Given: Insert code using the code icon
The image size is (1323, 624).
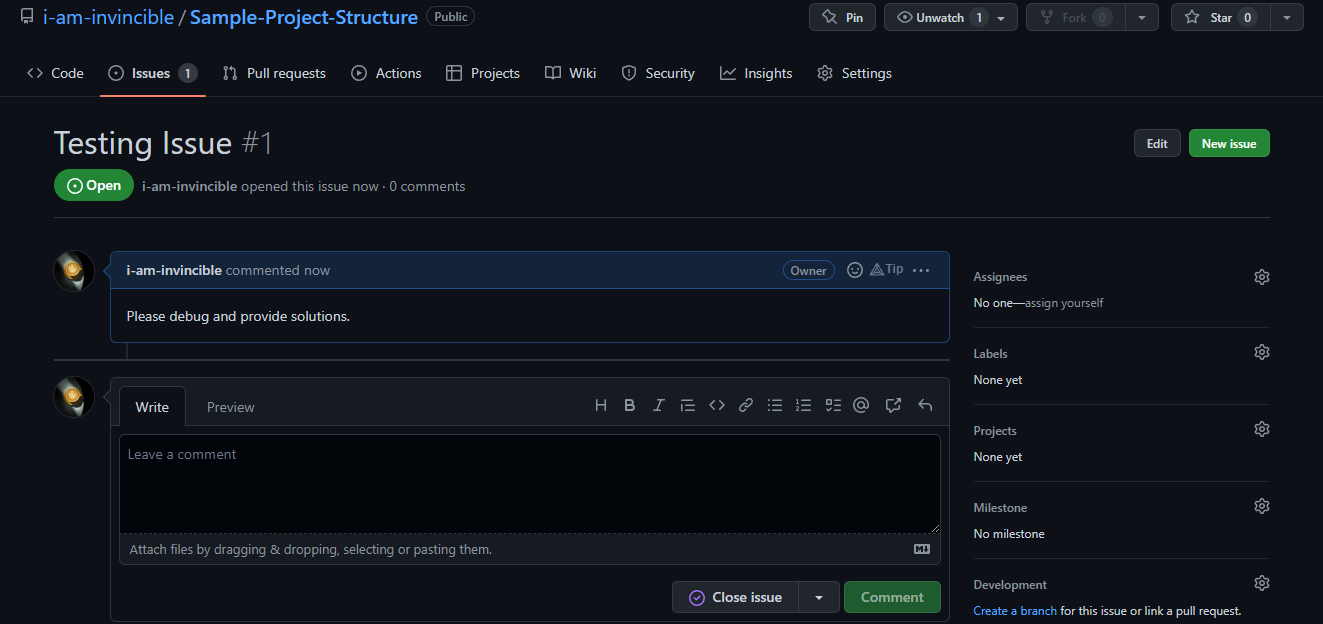Looking at the screenshot, I should tap(716, 405).
